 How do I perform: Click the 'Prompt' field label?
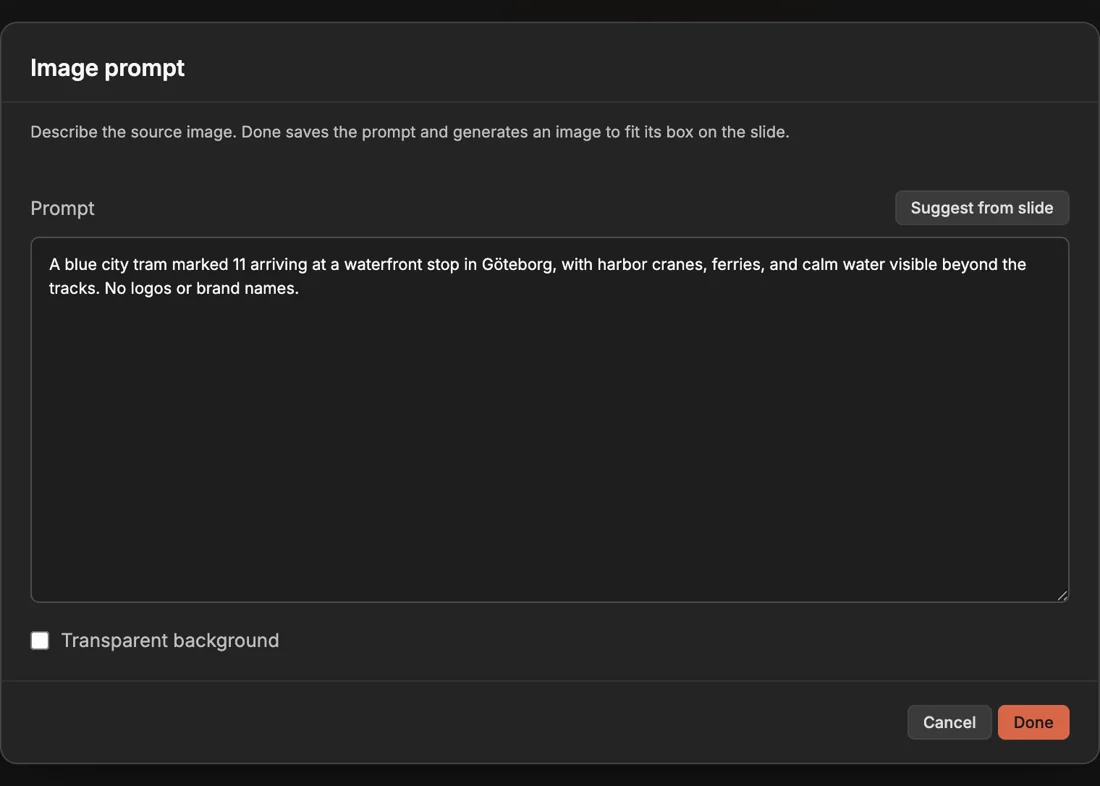(x=62, y=208)
